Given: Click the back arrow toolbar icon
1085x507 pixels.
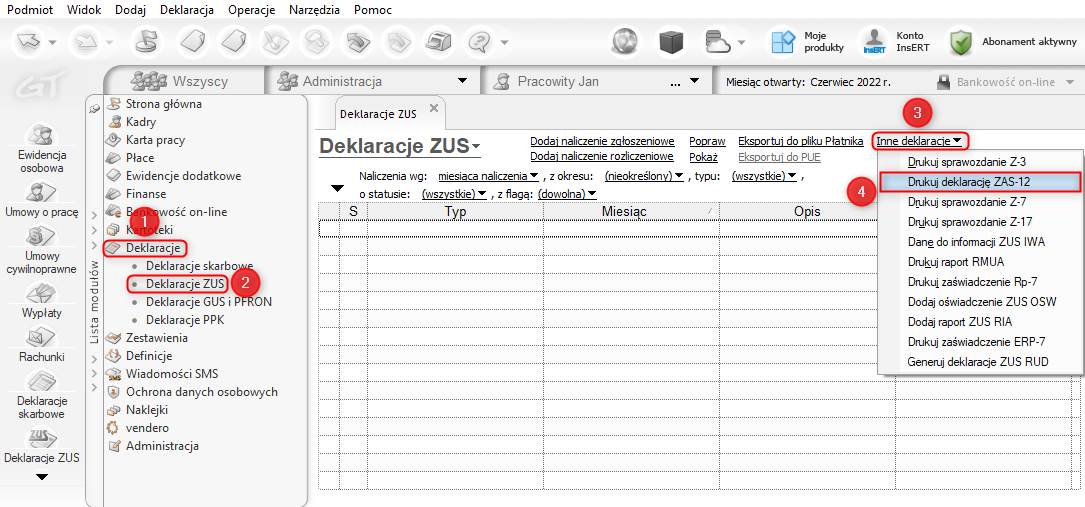Looking at the screenshot, I should click(30, 42).
